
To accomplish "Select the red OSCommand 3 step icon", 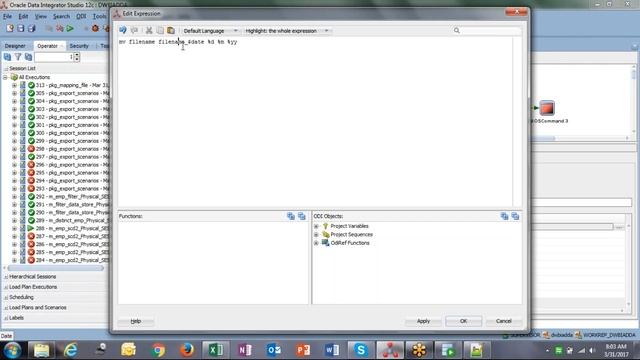I will [547, 108].
